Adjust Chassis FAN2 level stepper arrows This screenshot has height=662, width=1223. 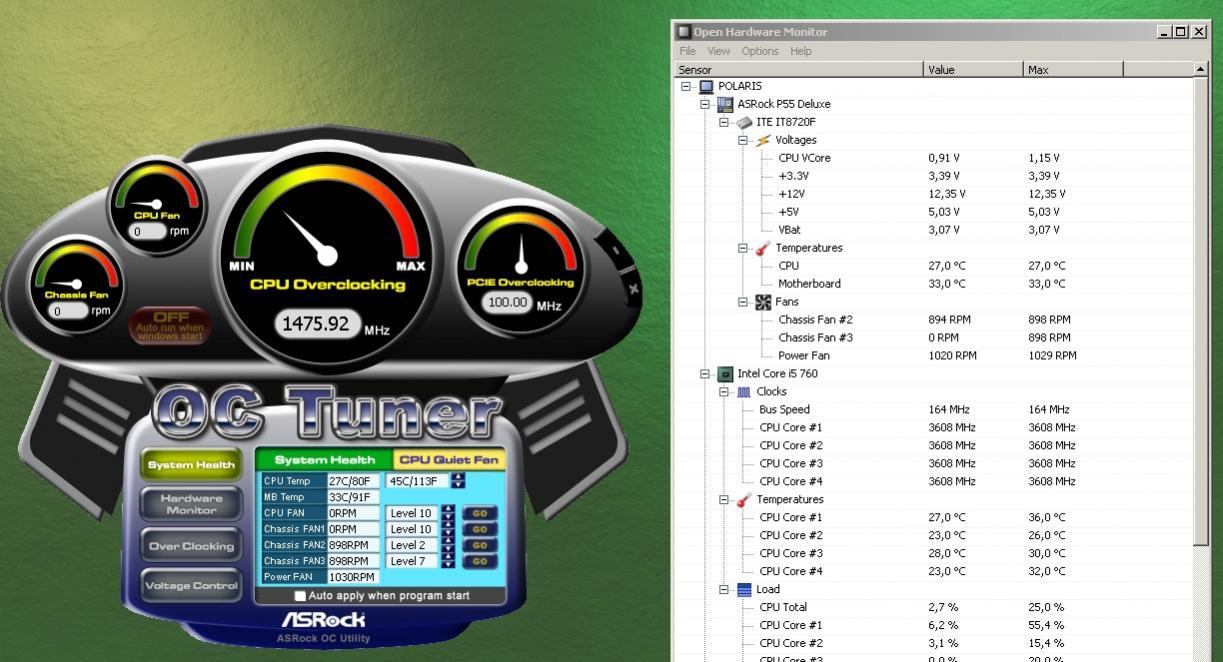point(447,545)
